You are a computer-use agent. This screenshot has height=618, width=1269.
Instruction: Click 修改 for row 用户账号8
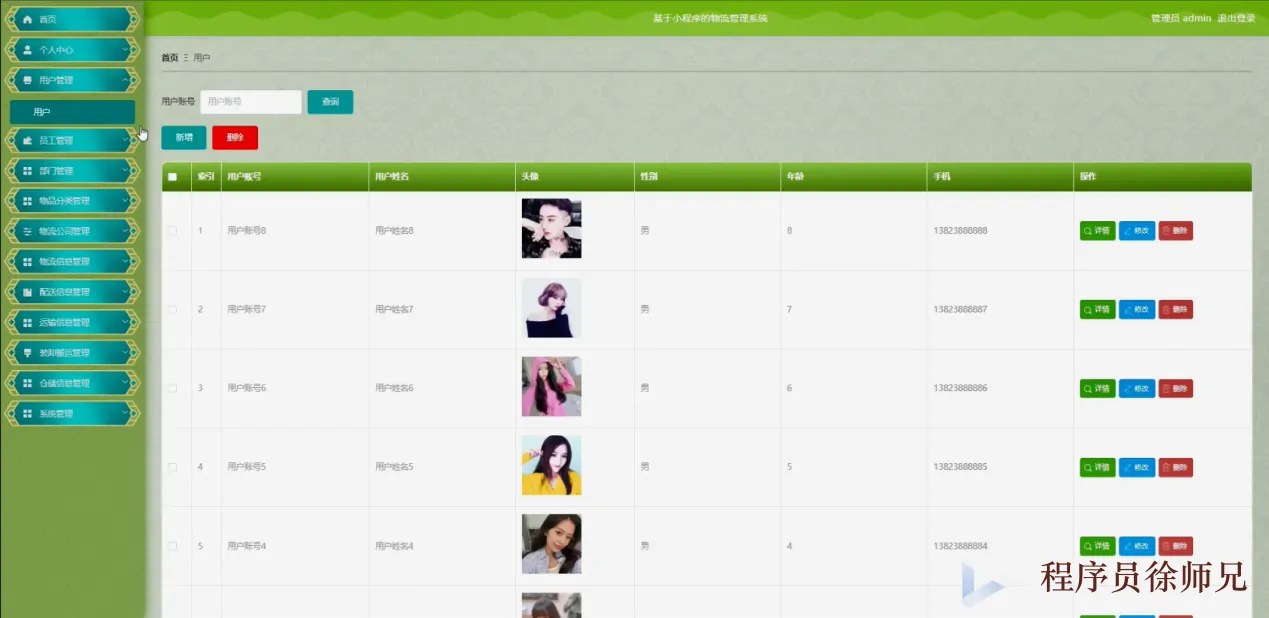coord(1137,231)
